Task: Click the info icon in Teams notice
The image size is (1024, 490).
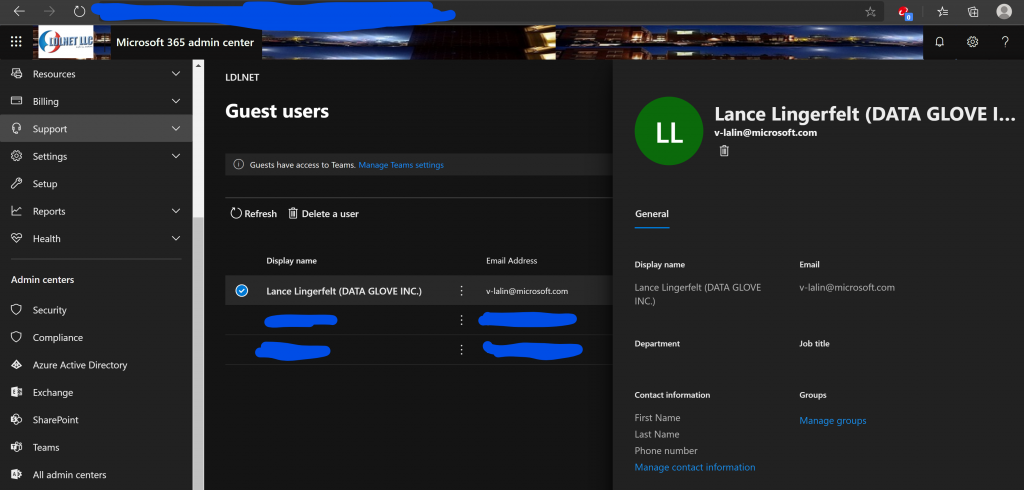Action: [238, 165]
